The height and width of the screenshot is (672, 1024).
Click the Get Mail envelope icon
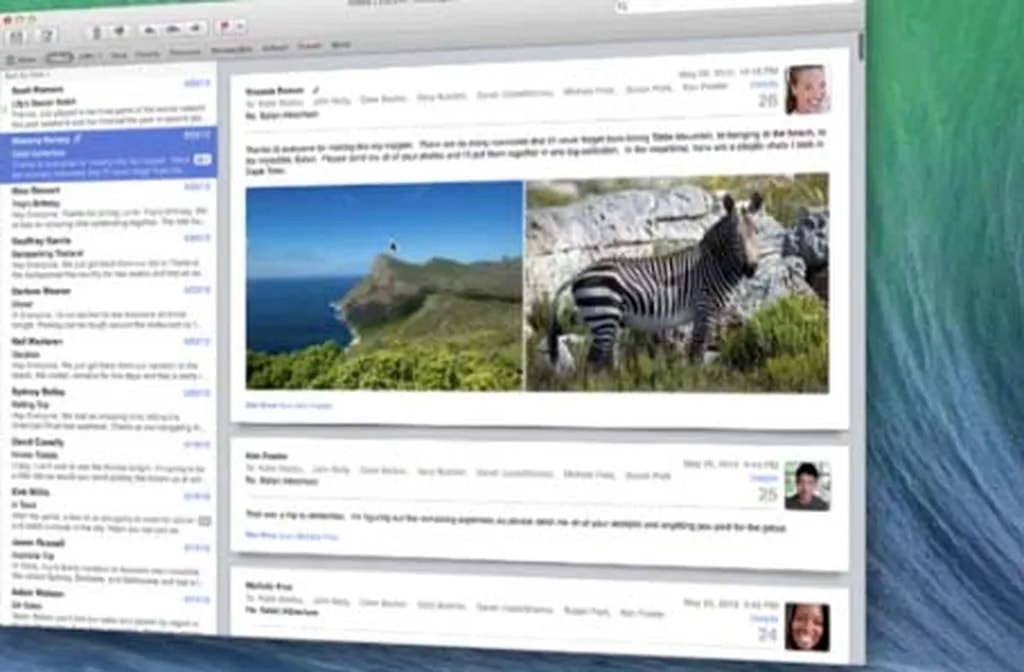click(15, 36)
